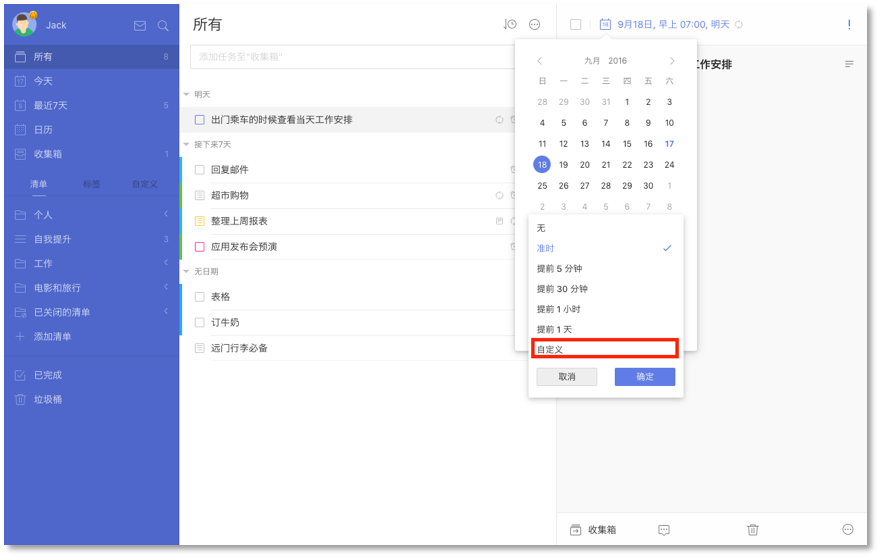Click the priority exclamation mark icon

tap(849, 25)
